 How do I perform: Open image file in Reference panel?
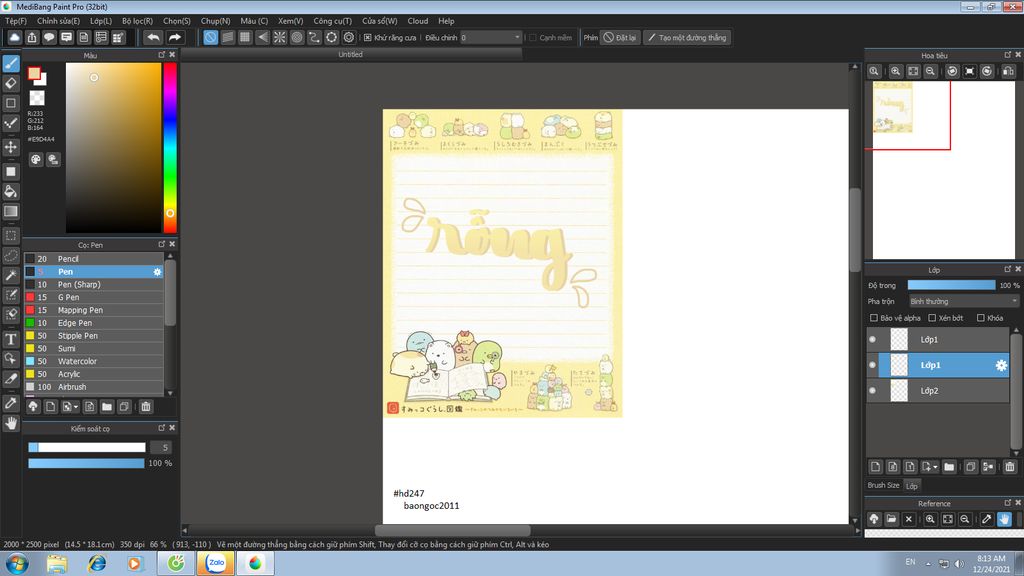(891, 519)
